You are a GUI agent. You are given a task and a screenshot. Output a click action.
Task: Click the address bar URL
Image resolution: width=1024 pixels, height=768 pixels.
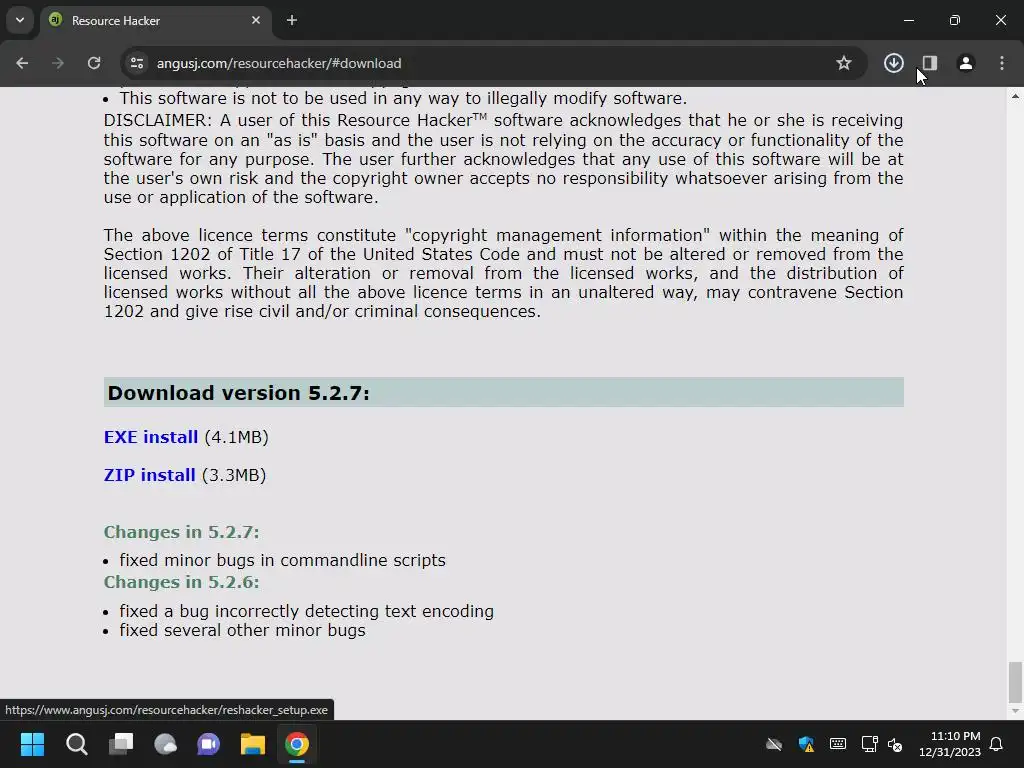point(279,63)
